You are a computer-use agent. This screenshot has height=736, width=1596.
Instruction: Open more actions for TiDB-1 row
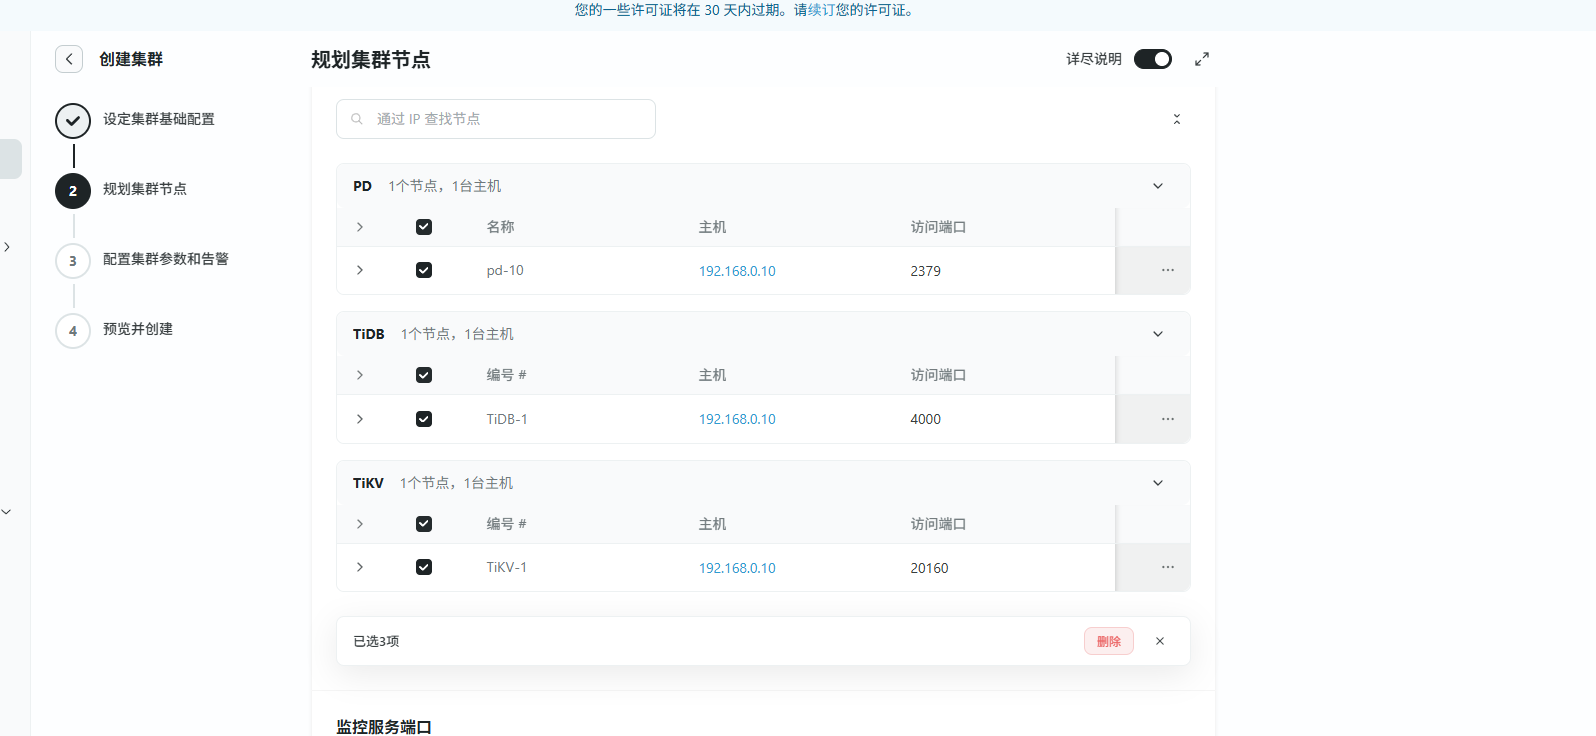(x=1167, y=419)
